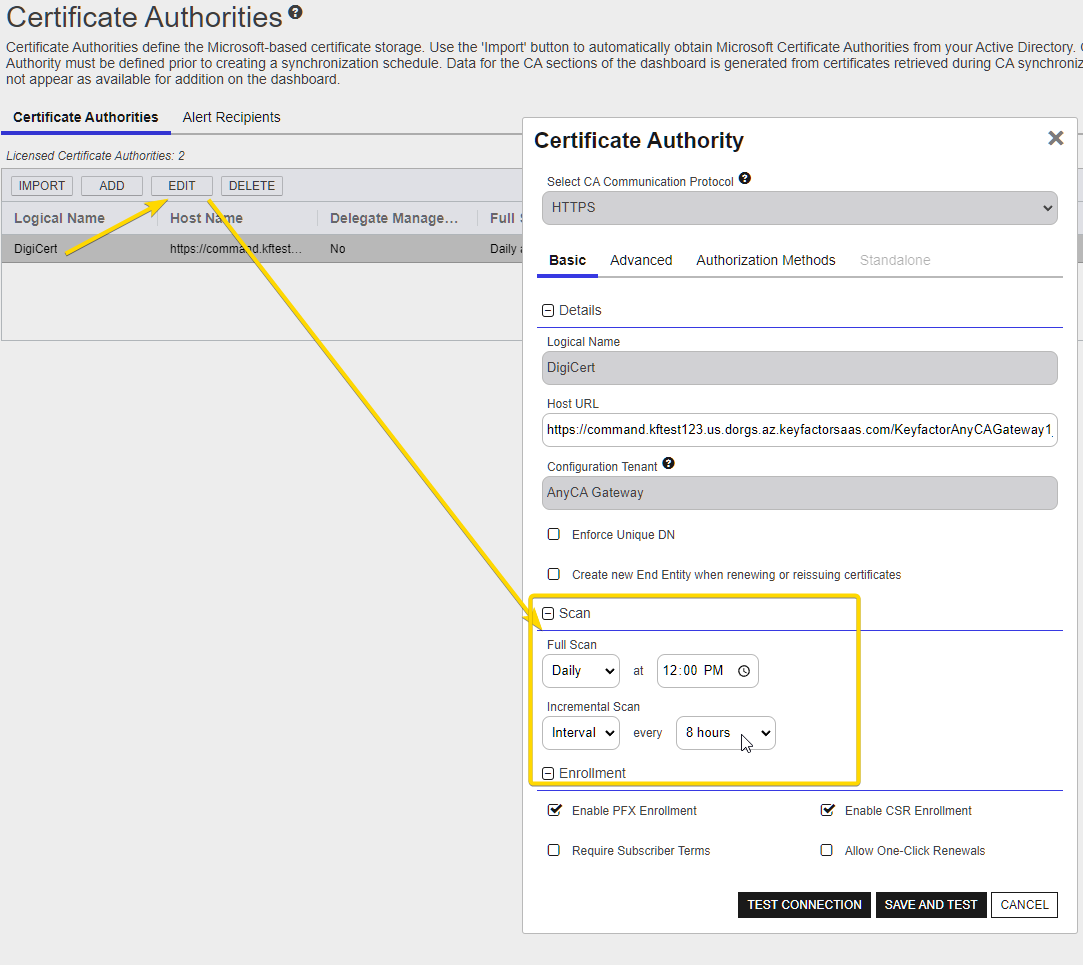Screen dimensions: 1083x965
Task: Toggle Allow One-Click Renewals checkbox
Action: click(x=827, y=850)
